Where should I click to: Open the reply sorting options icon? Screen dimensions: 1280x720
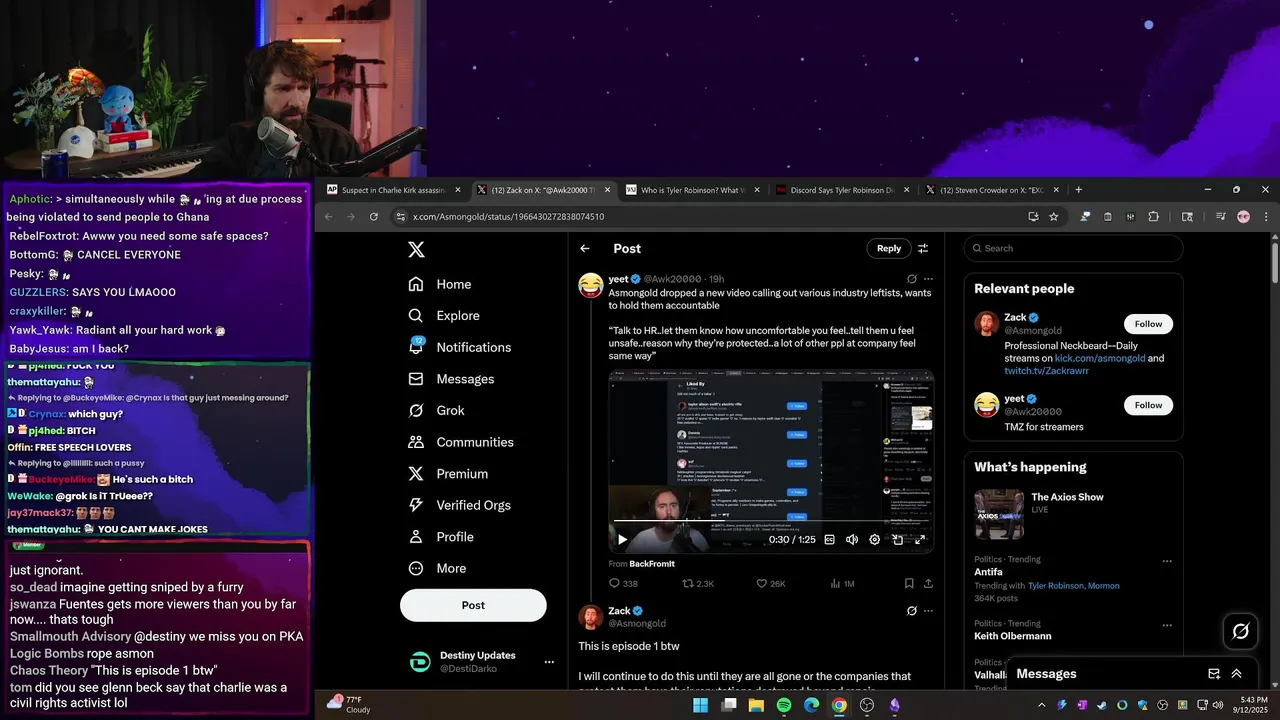tap(923, 249)
